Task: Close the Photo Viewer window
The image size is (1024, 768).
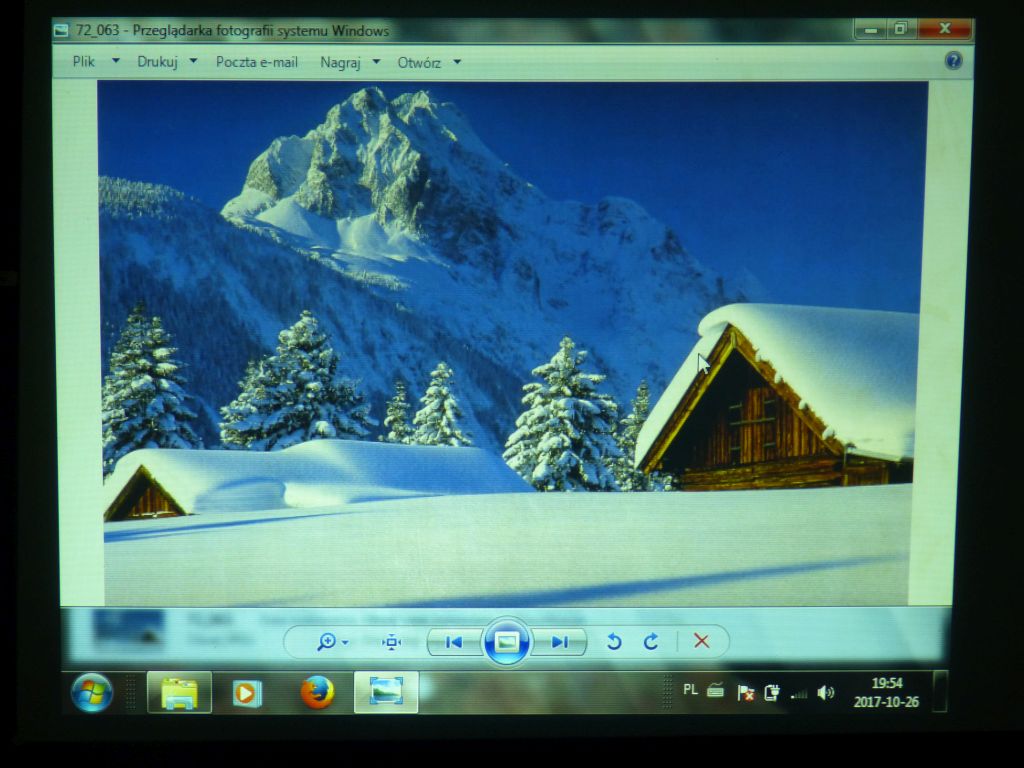Action: pyautogui.click(x=945, y=29)
